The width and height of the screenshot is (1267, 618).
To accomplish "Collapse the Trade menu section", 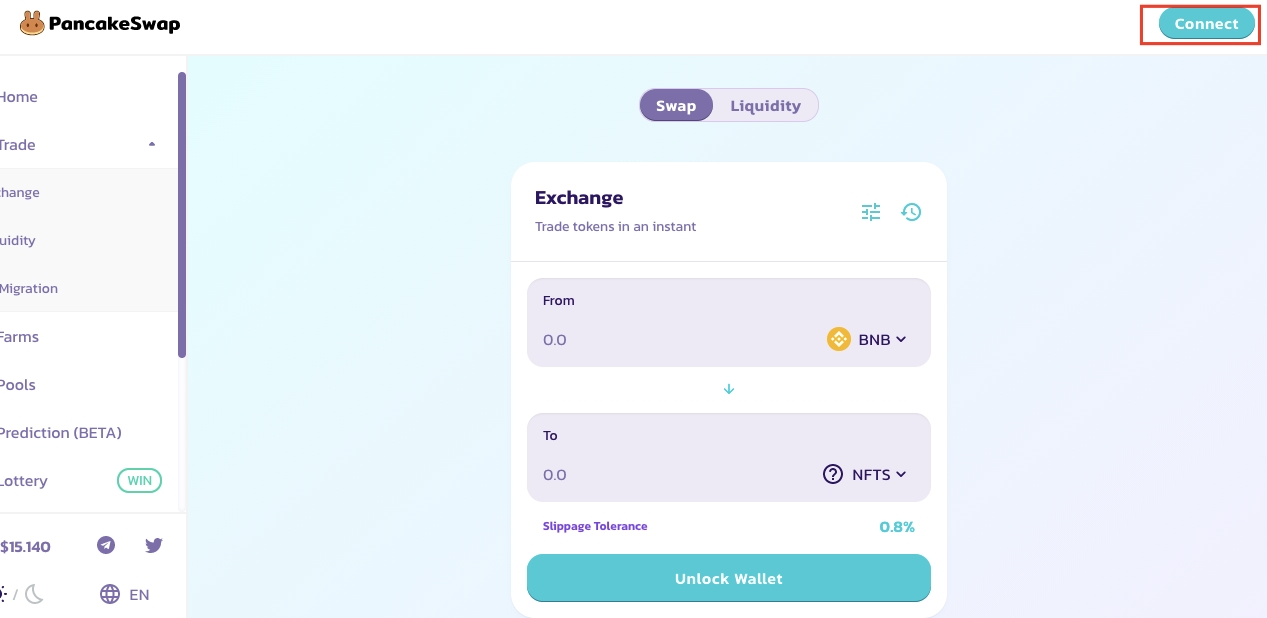I will tap(152, 145).
